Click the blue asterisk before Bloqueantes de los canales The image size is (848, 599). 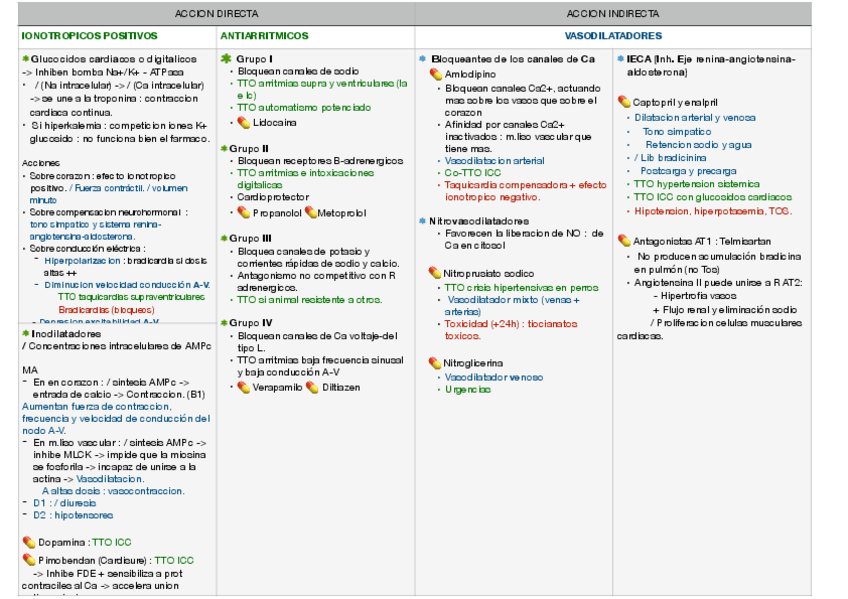tap(422, 59)
